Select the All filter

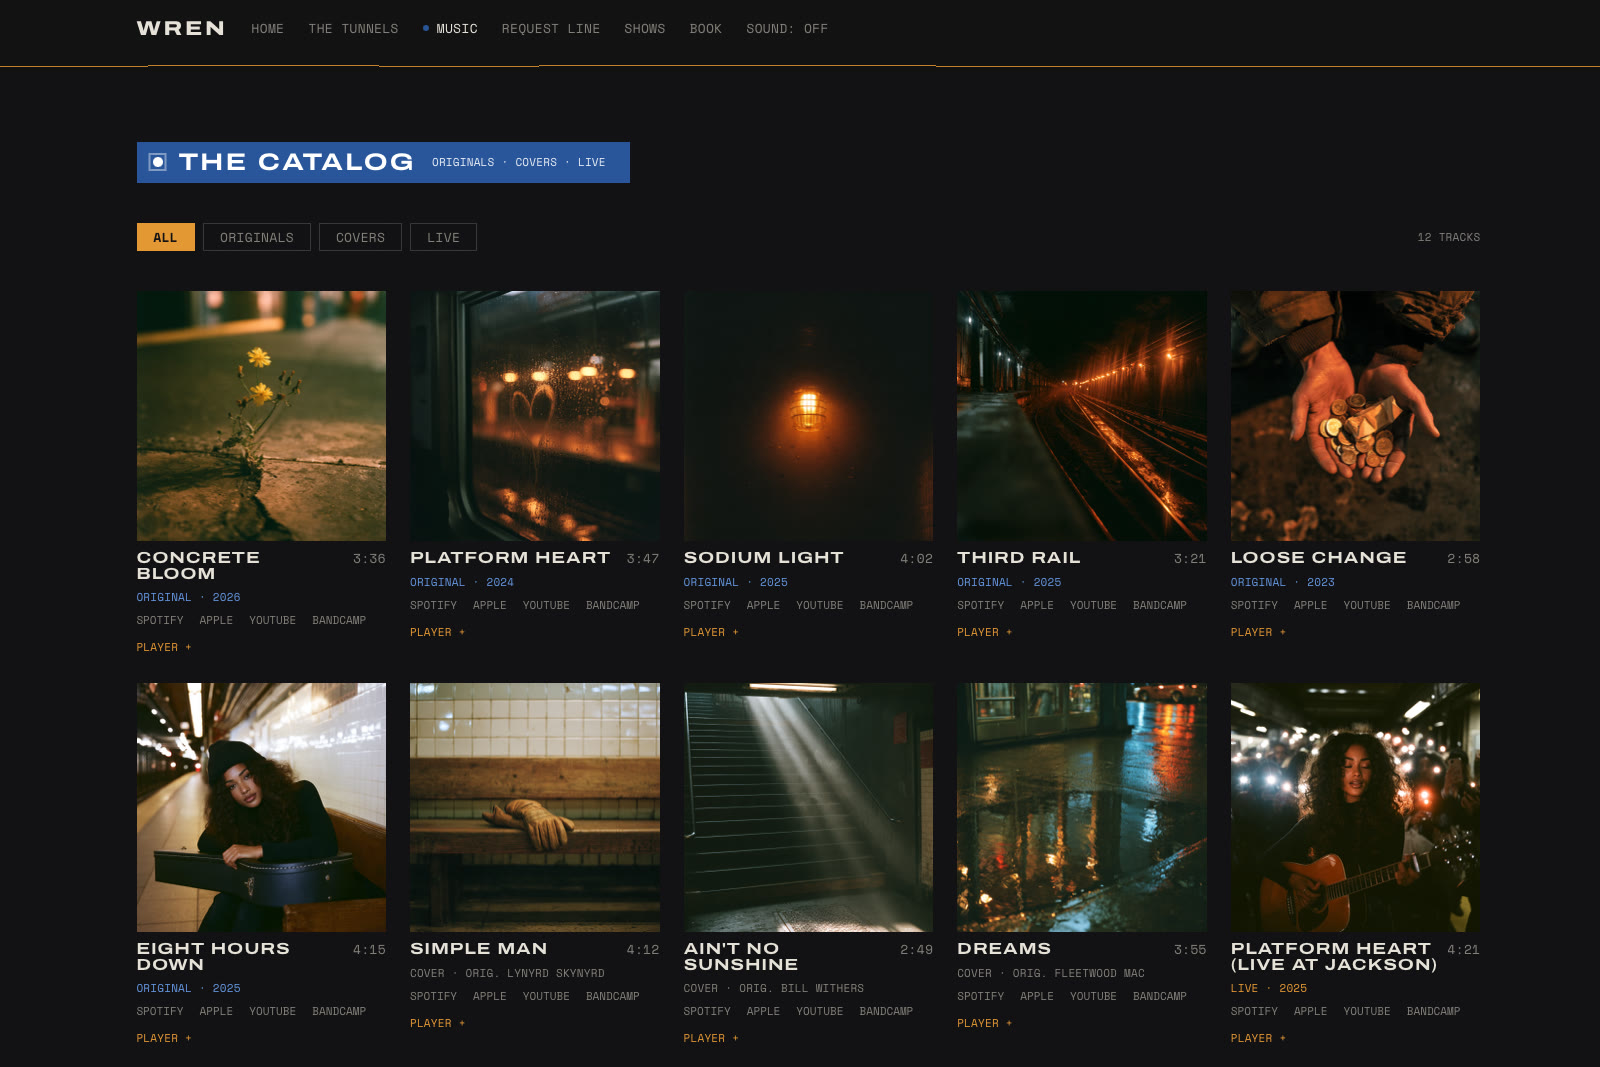tap(166, 237)
